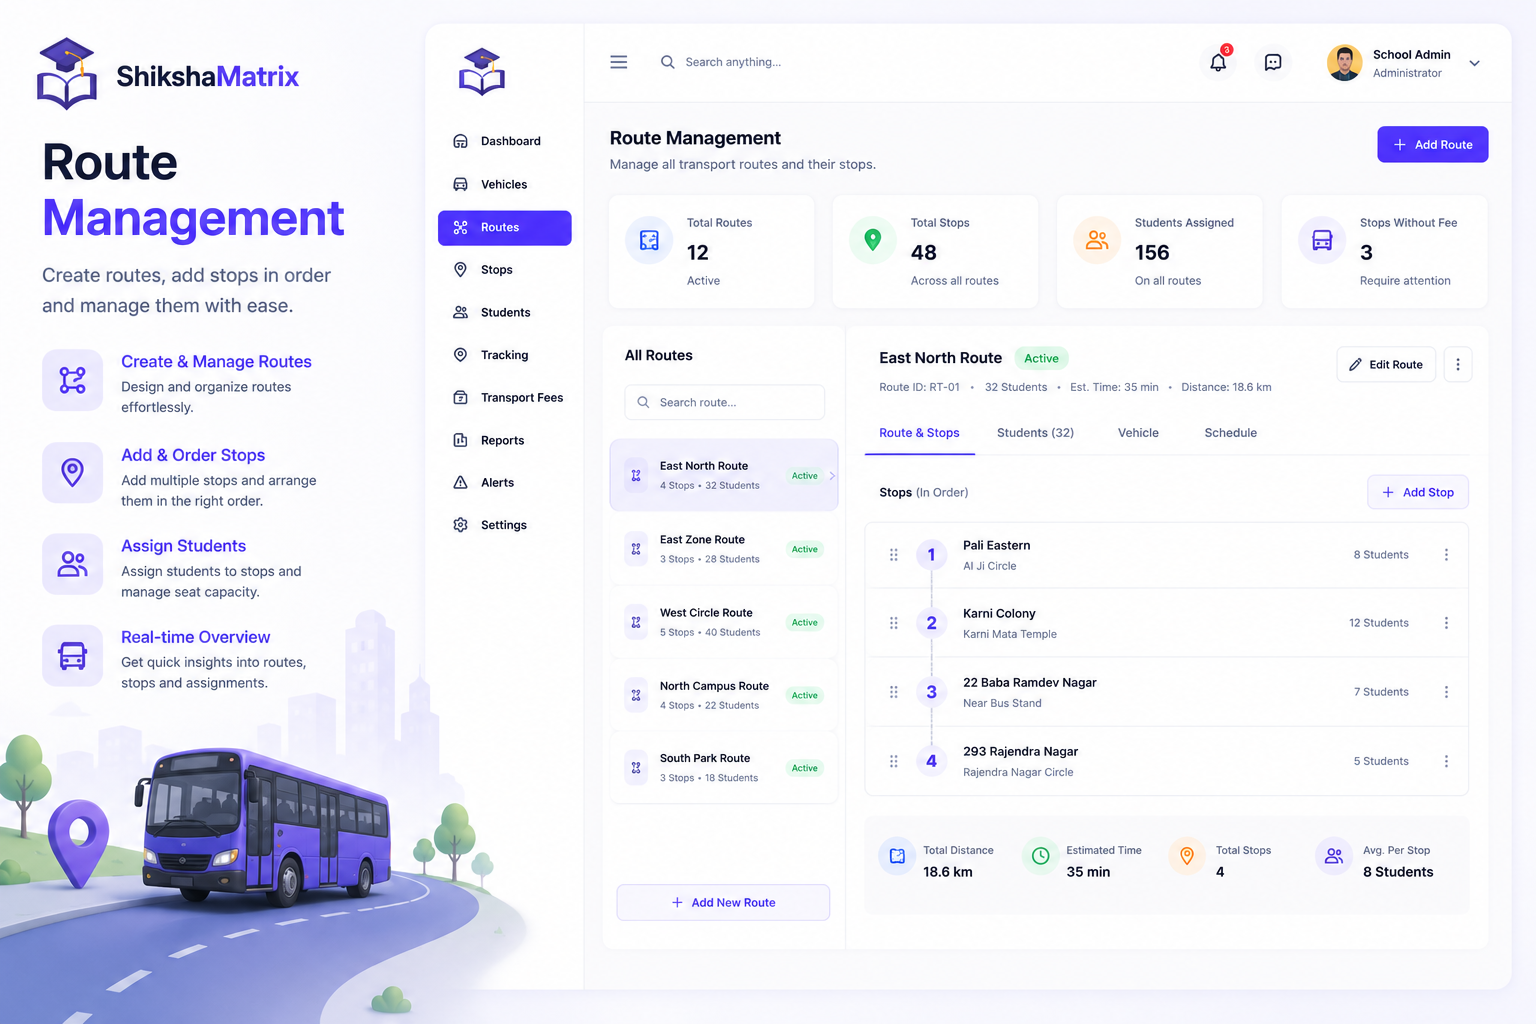Open Transport Fees section

(x=504, y=398)
